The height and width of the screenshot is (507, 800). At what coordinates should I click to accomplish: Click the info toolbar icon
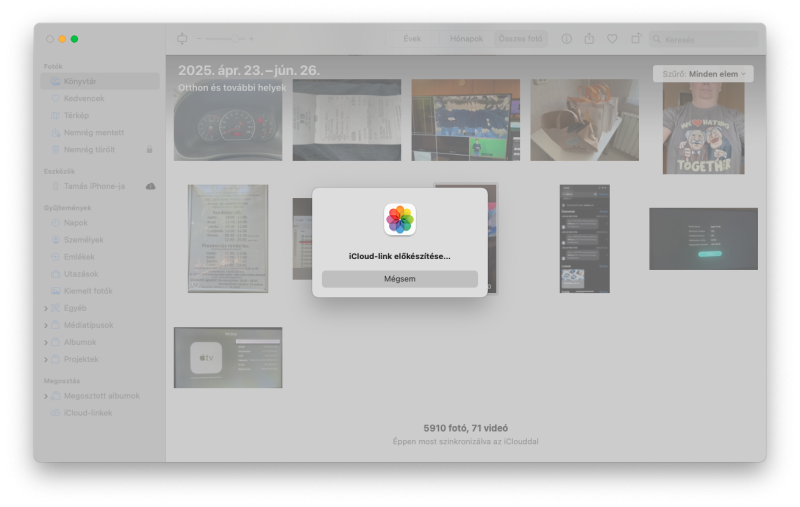[566, 39]
